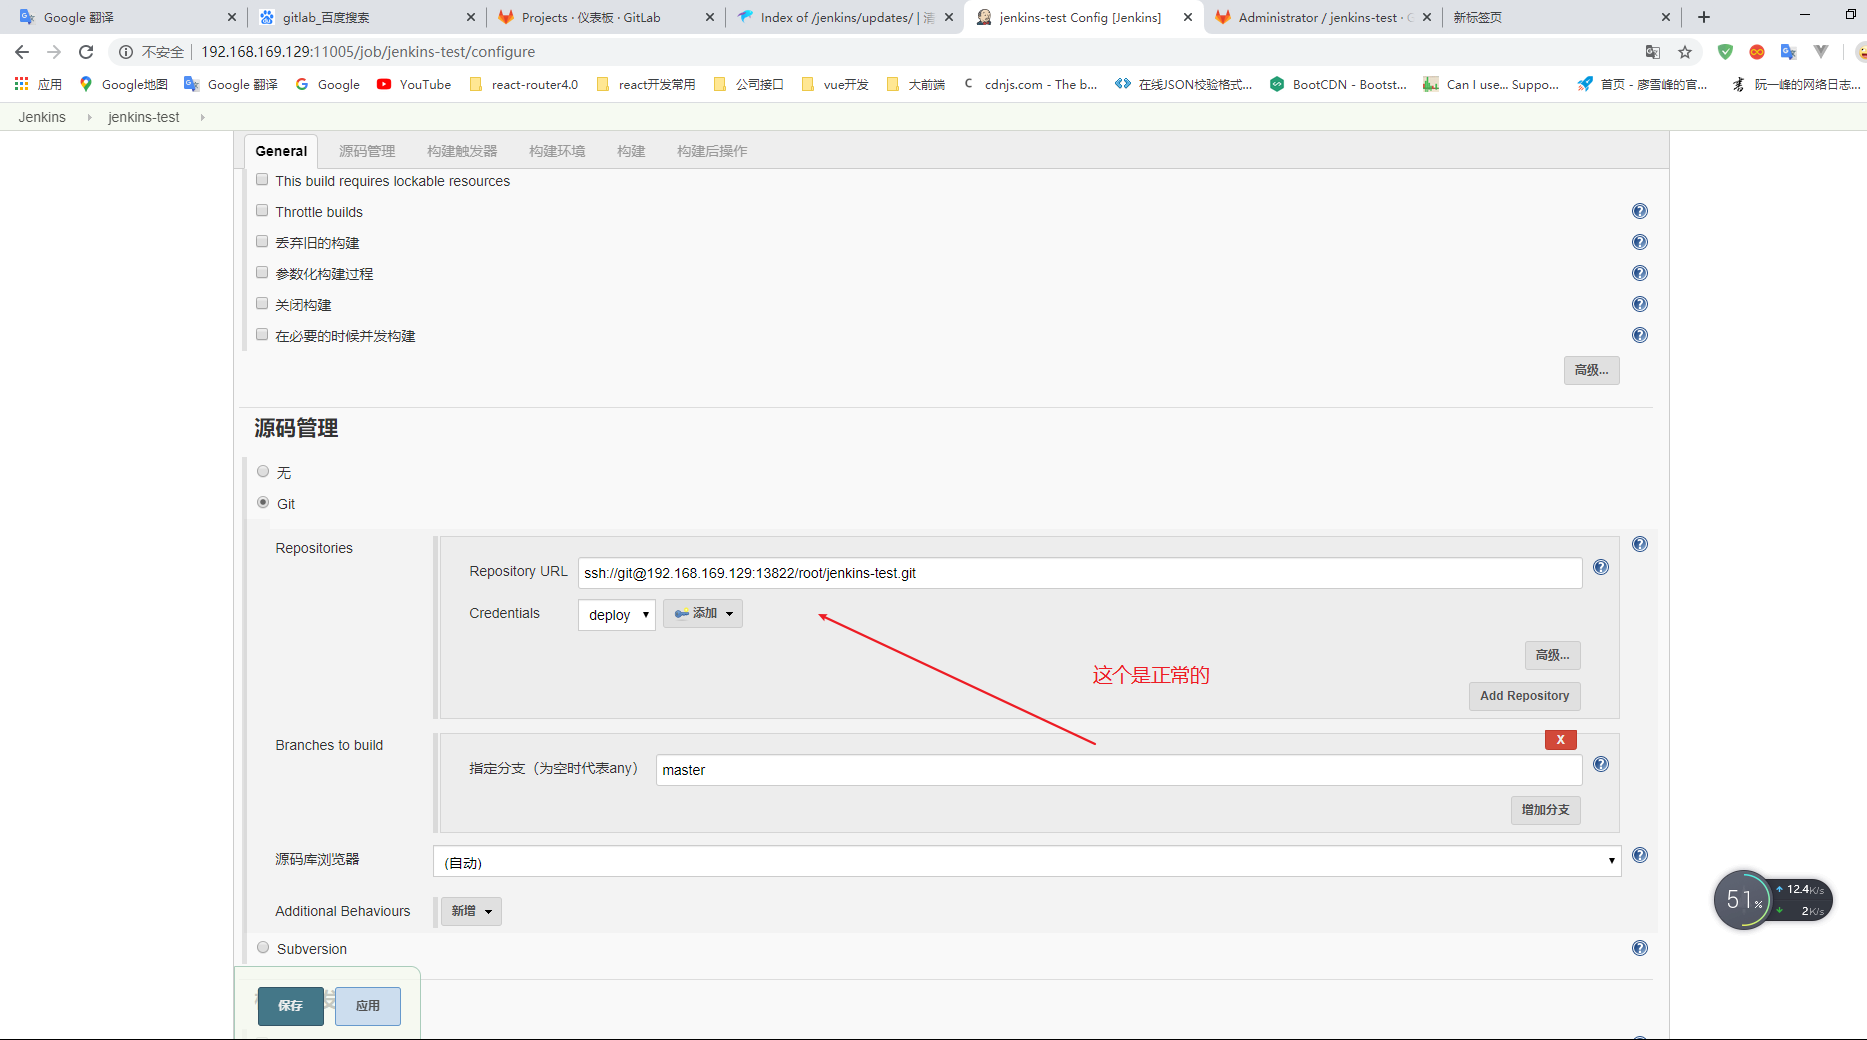Open YouTube bookmark
Image resolution: width=1867 pixels, height=1040 pixels.
point(414,85)
